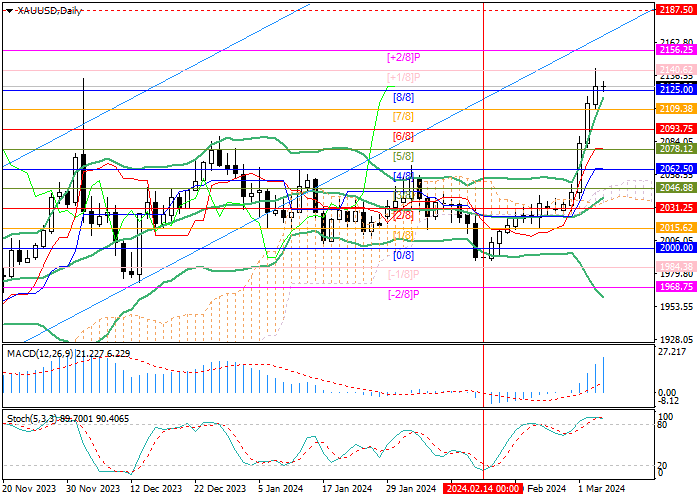
Task: Click the 12 Dec 2023 date label
Action: point(156,488)
